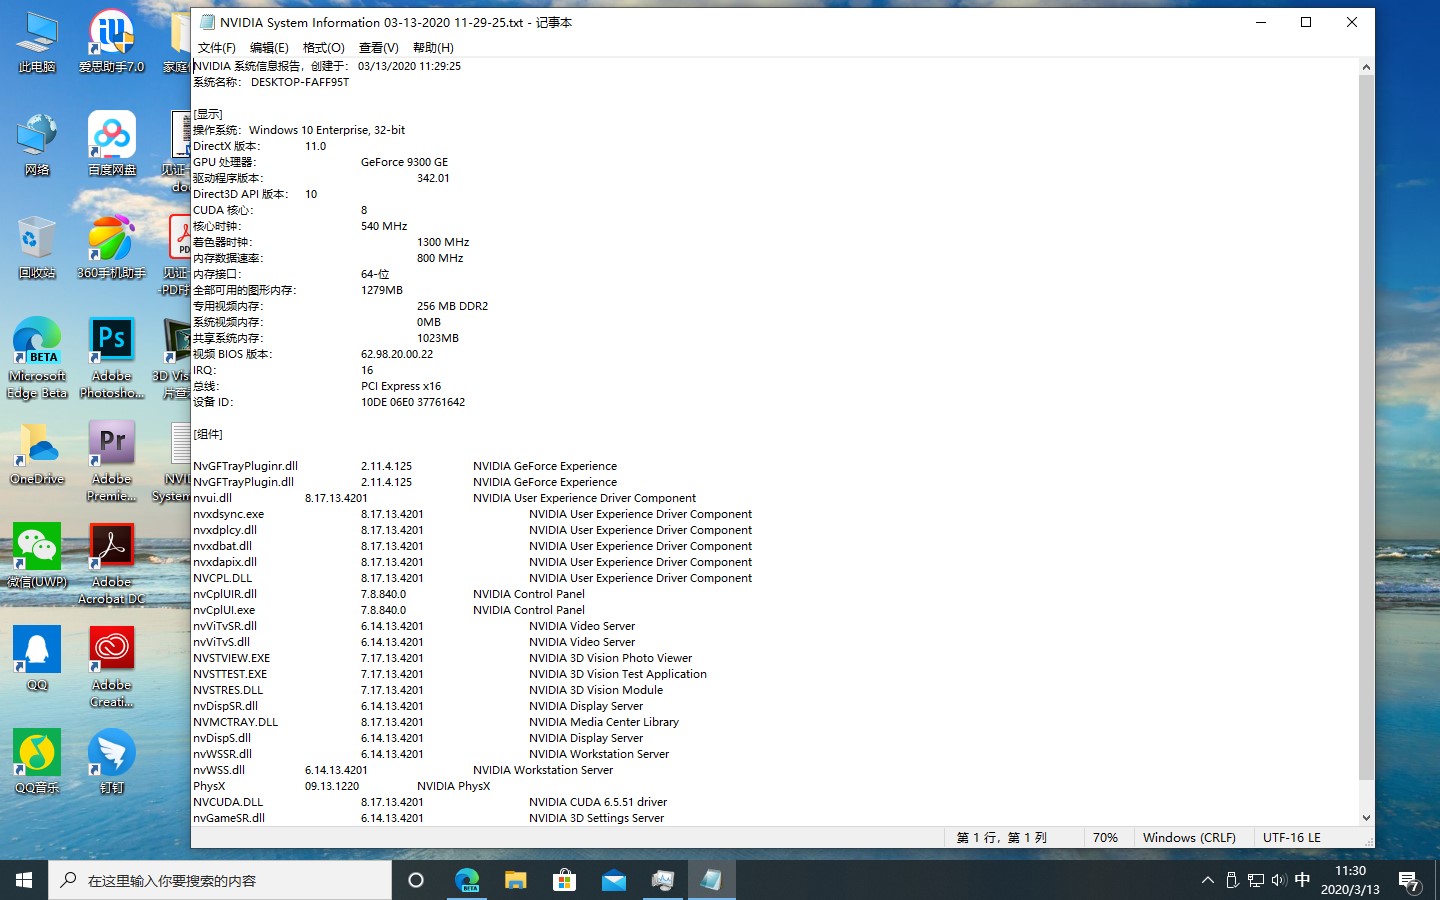Click NVIDIA 3D Vision Photo Viewer text
1440x900 pixels.
[x=610, y=658]
